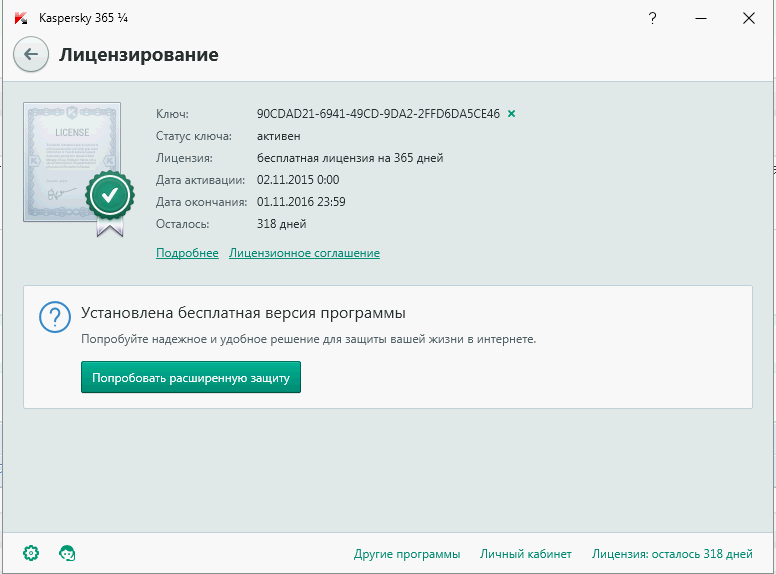Image resolution: width=776 pixels, height=574 pixels.
Task: Delete the license key with green X
Action: pyautogui.click(x=512, y=114)
